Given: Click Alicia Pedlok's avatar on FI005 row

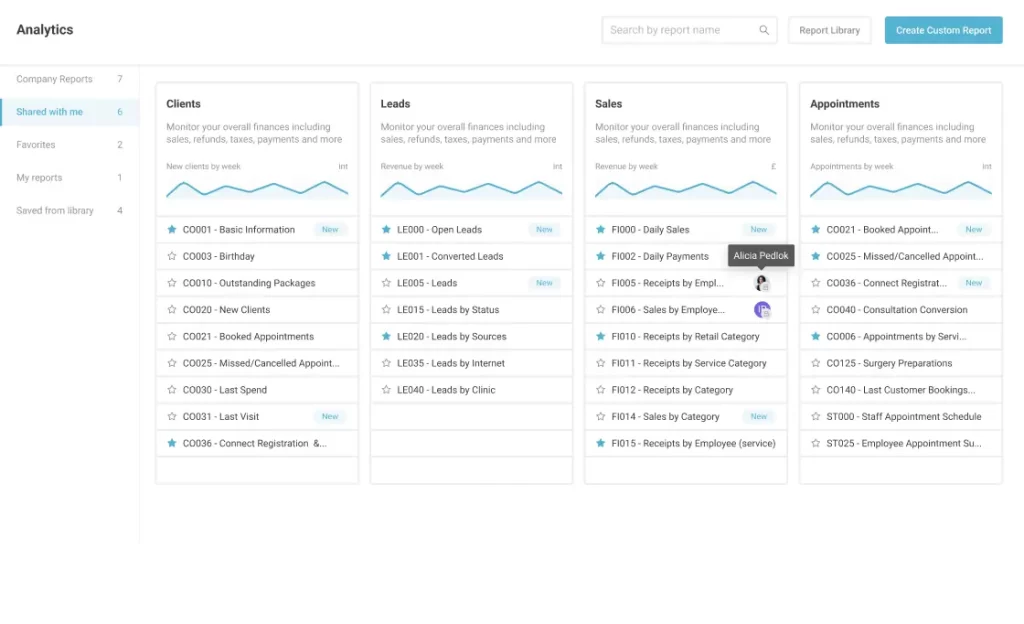Looking at the screenshot, I should click(762, 283).
